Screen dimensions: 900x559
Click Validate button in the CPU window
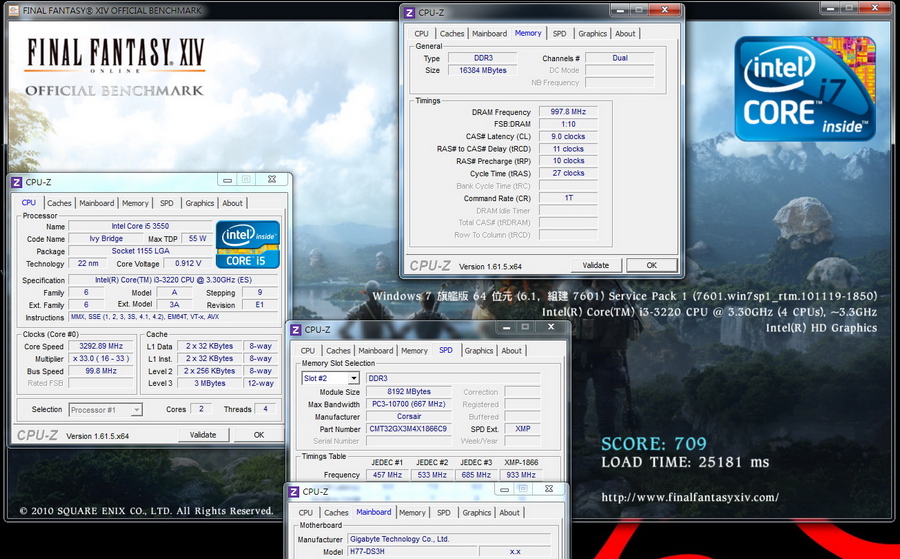(203, 435)
